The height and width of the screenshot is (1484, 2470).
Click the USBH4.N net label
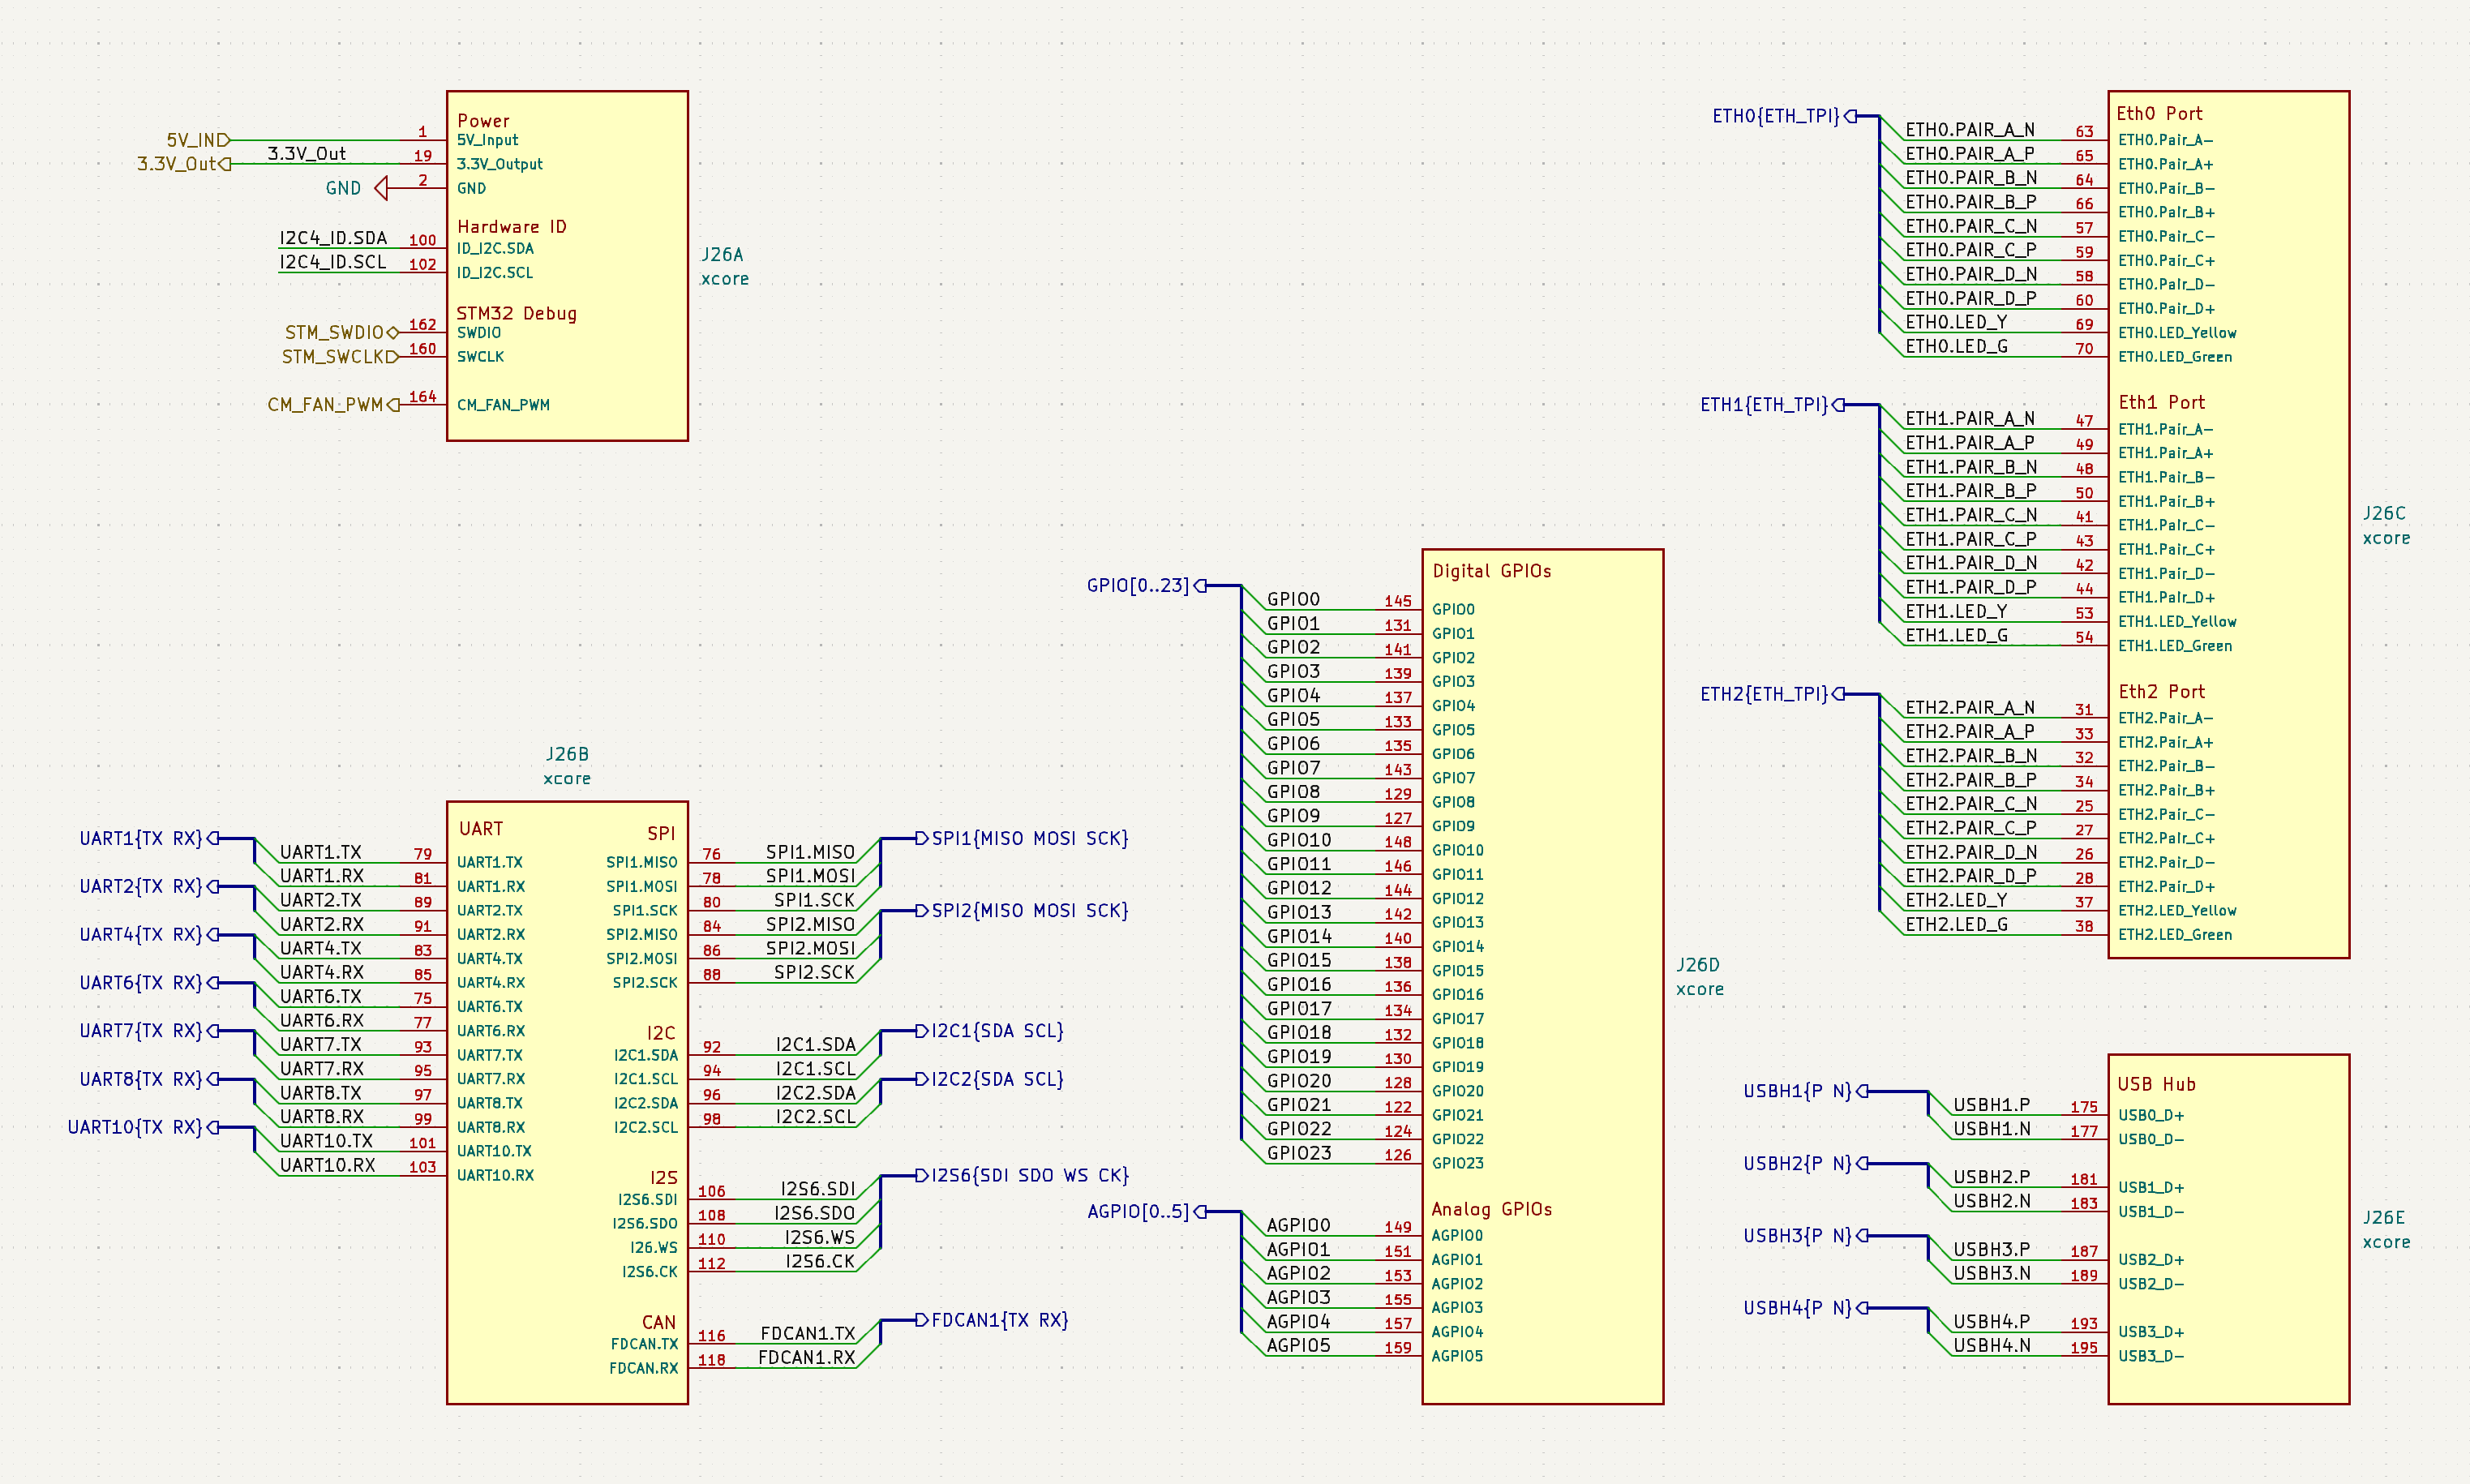tap(1992, 1346)
